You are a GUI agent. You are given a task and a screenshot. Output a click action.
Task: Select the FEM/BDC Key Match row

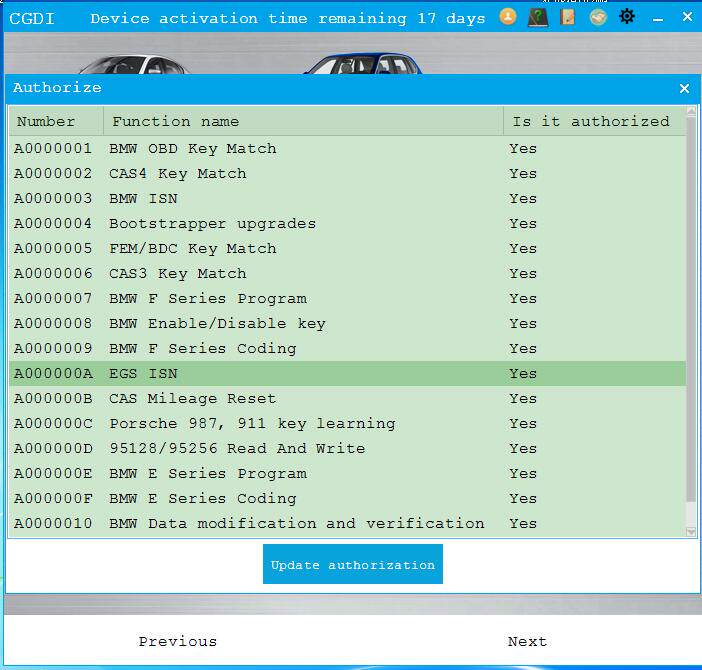pyautogui.click(x=347, y=249)
